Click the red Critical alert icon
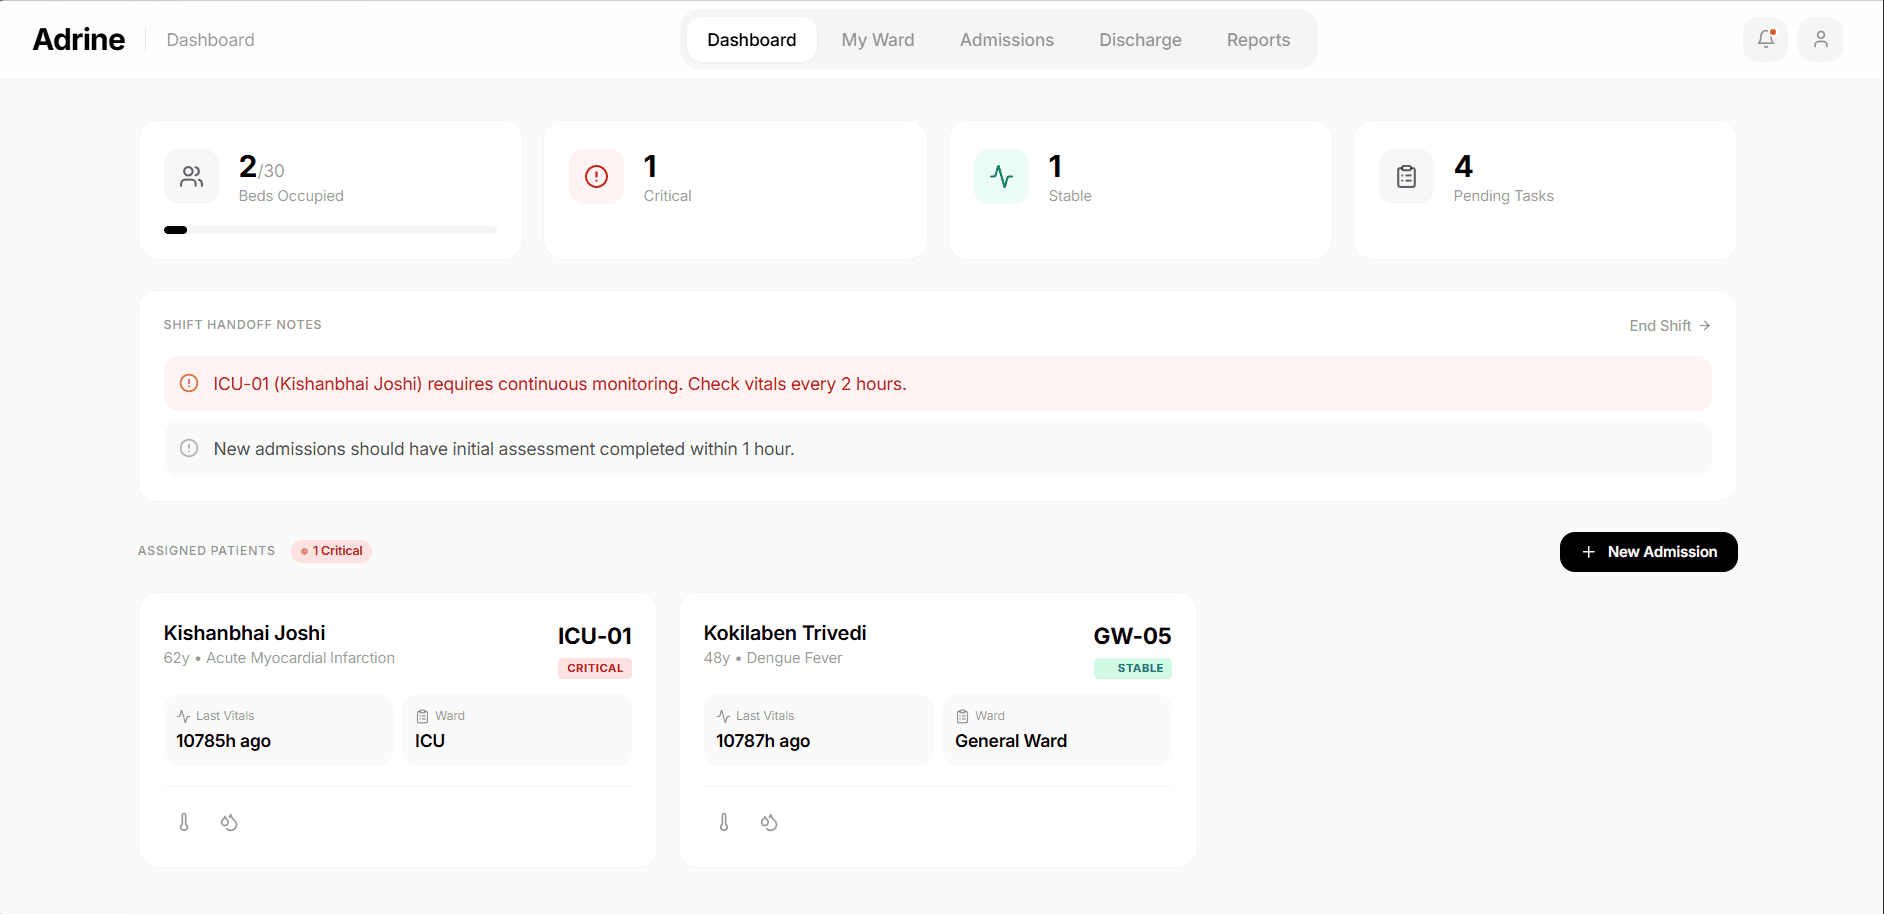The image size is (1884, 914). 596,176
